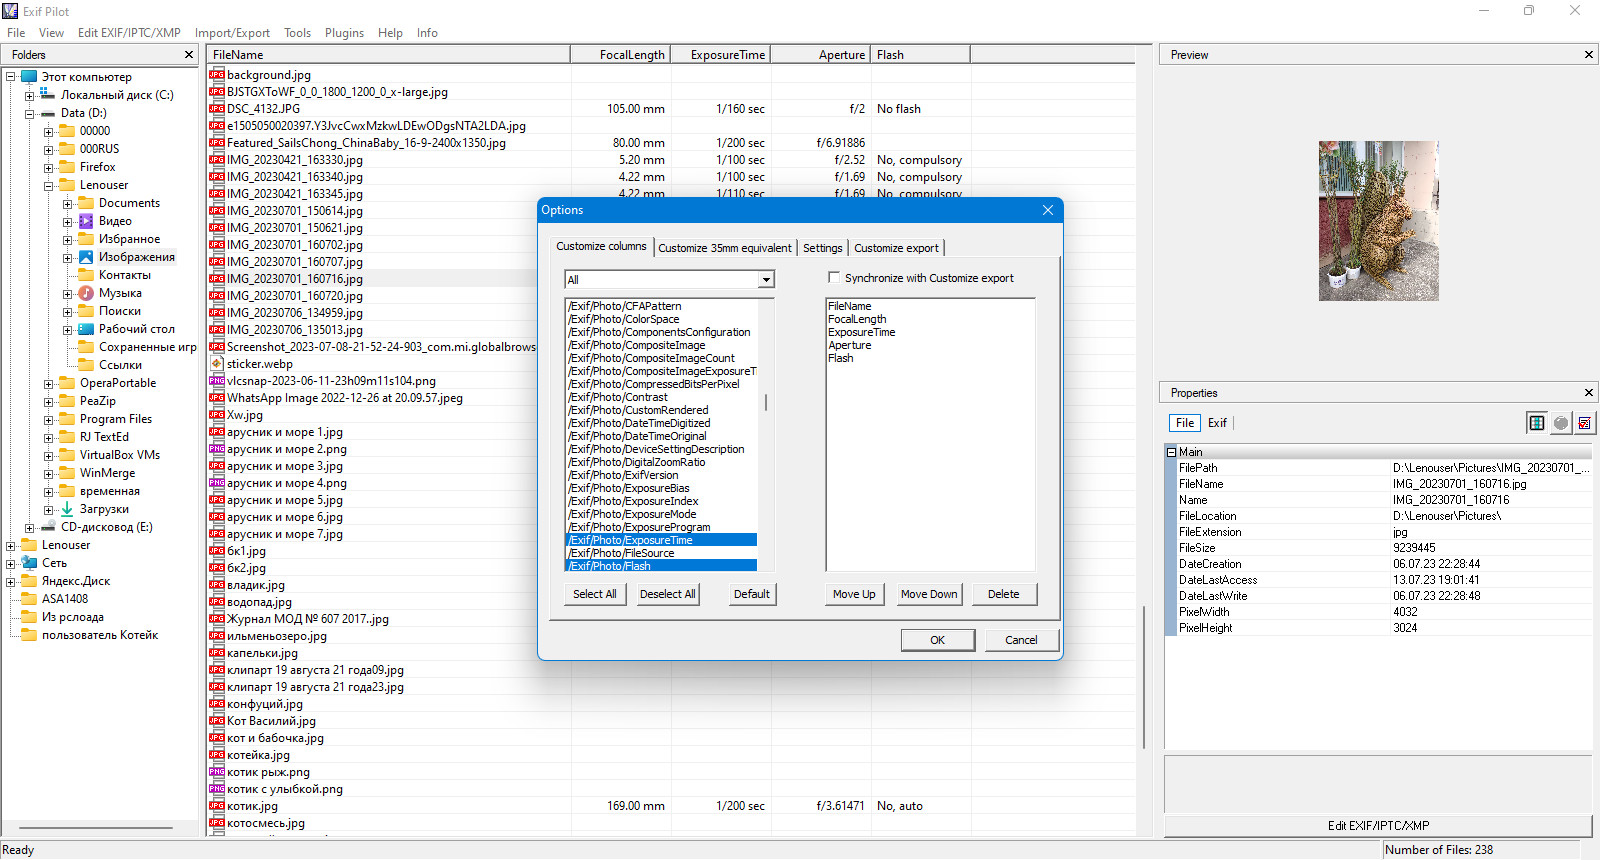Click the Загрузки download arrow folder icon
Screen dimensions: 1600x860
click(x=67, y=509)
